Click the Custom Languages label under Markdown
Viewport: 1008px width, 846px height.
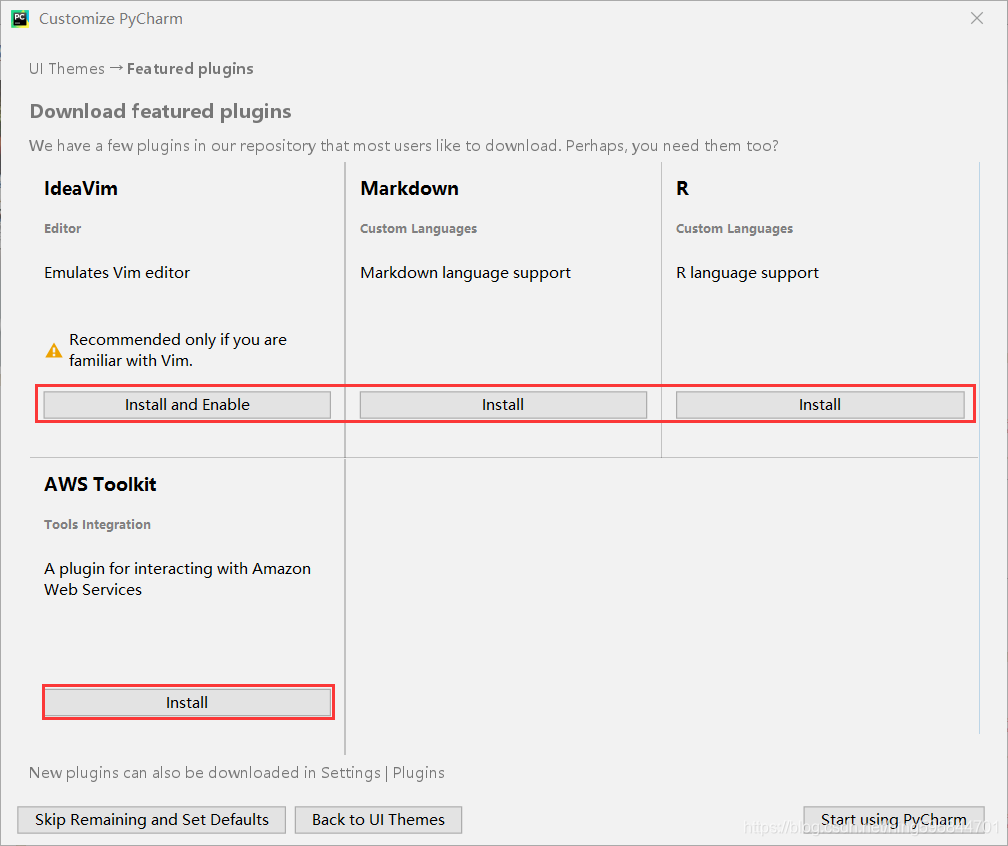point(418,229)
